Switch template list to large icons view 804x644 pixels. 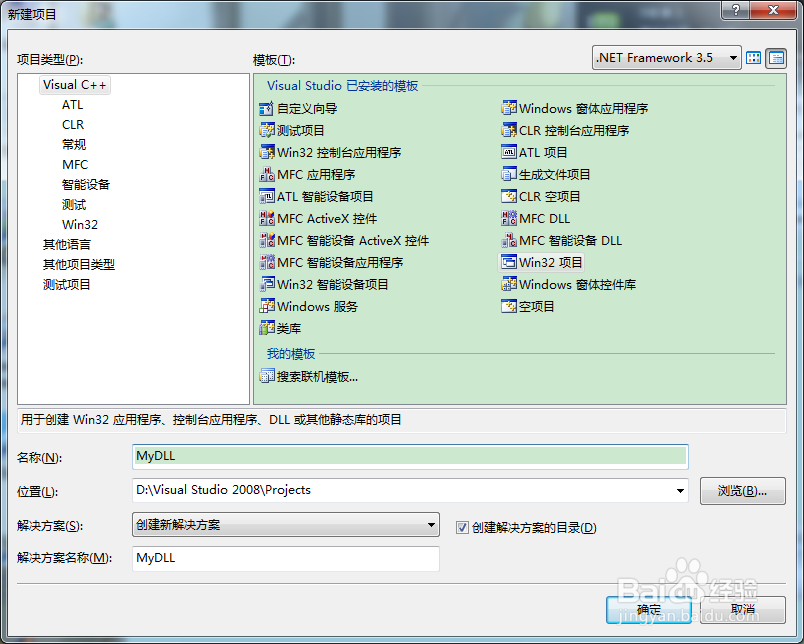[x=753, y=58]
